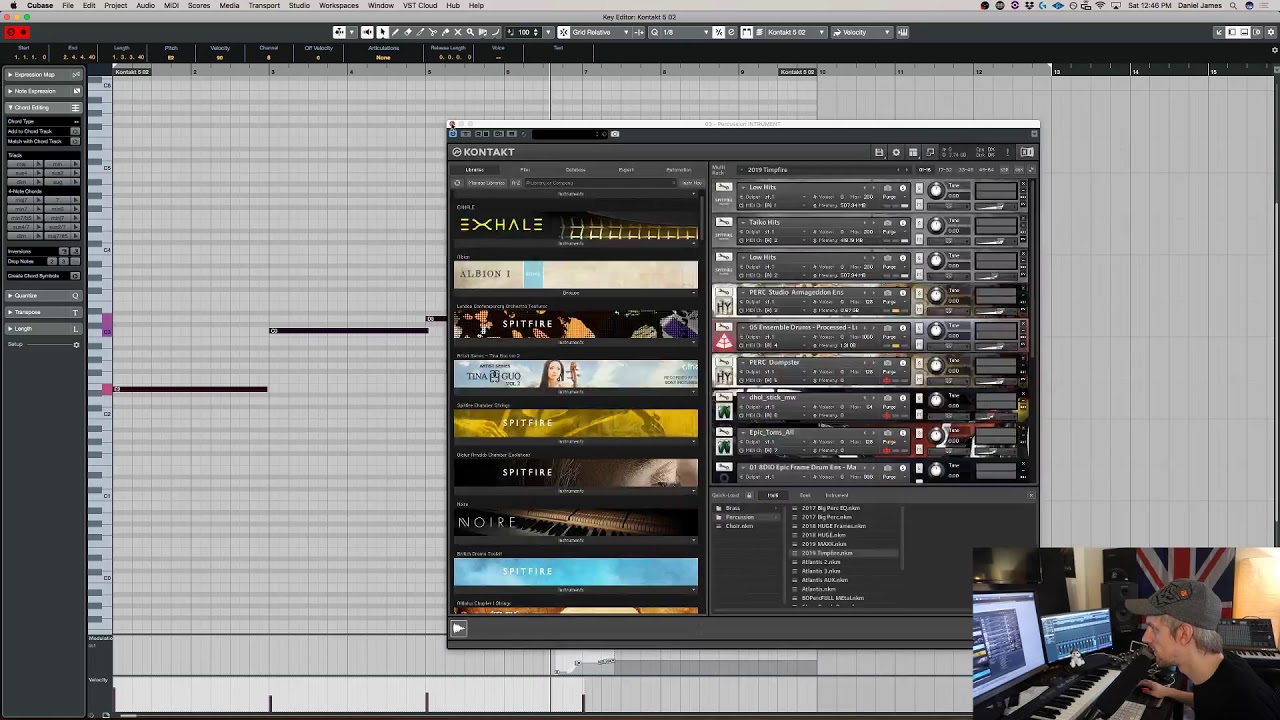Screen dimensions: 1280x720
Task: Toggle Auto Quantize percent button
Action: tap(719, 32)
